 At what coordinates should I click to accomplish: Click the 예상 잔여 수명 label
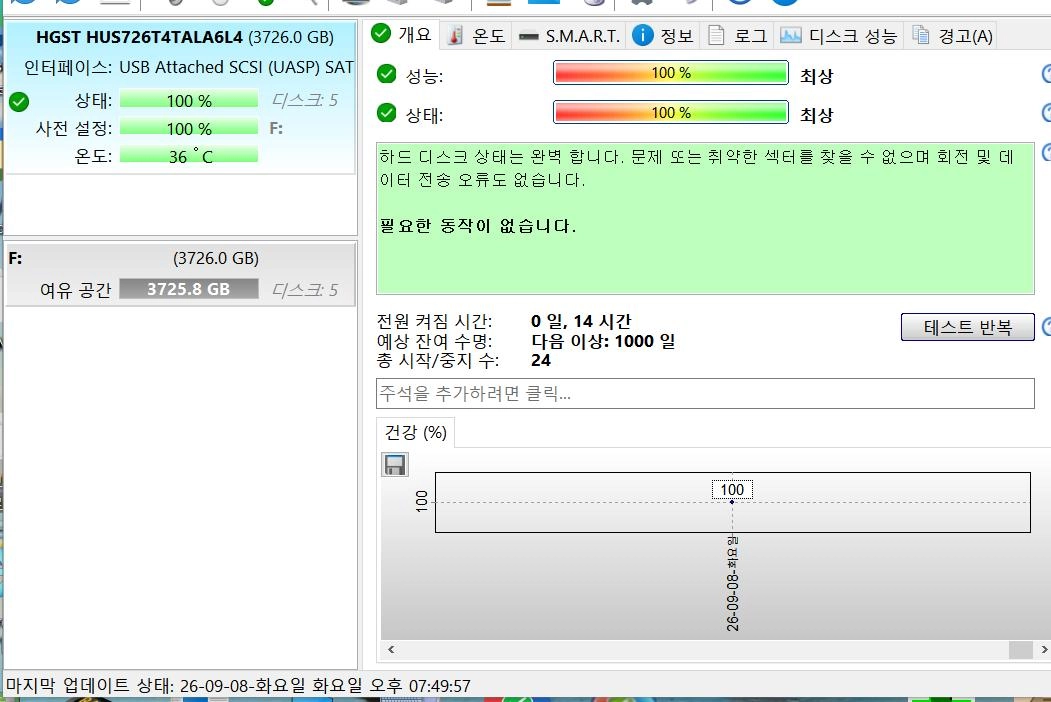click(x=434, y=341)
